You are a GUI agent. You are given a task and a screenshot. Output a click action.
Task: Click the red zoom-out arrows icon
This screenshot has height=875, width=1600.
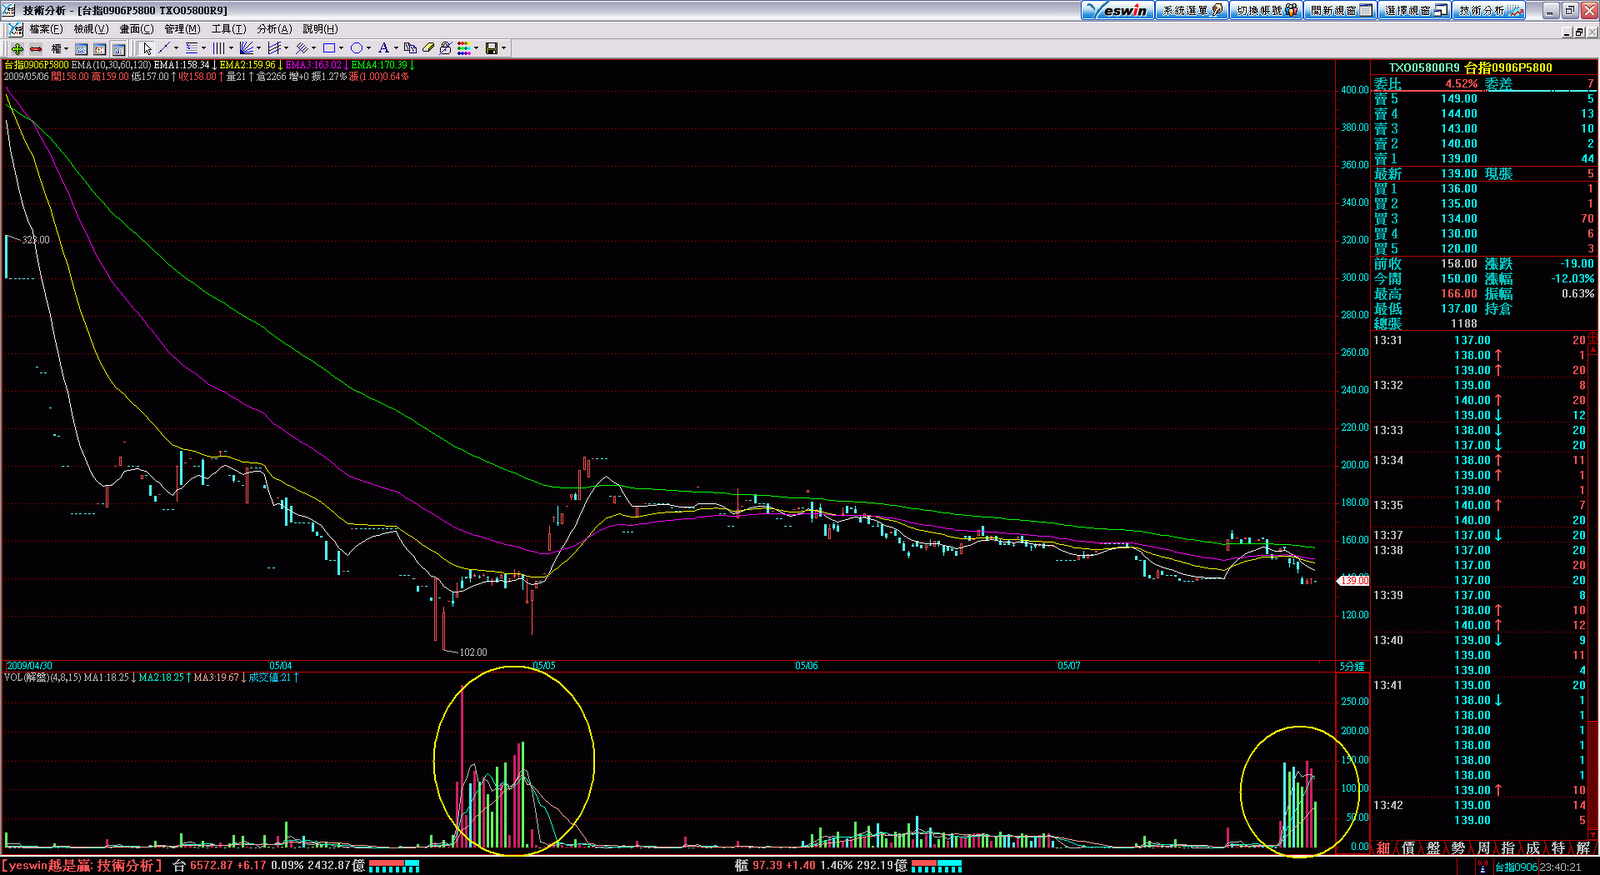click(36, 48)
